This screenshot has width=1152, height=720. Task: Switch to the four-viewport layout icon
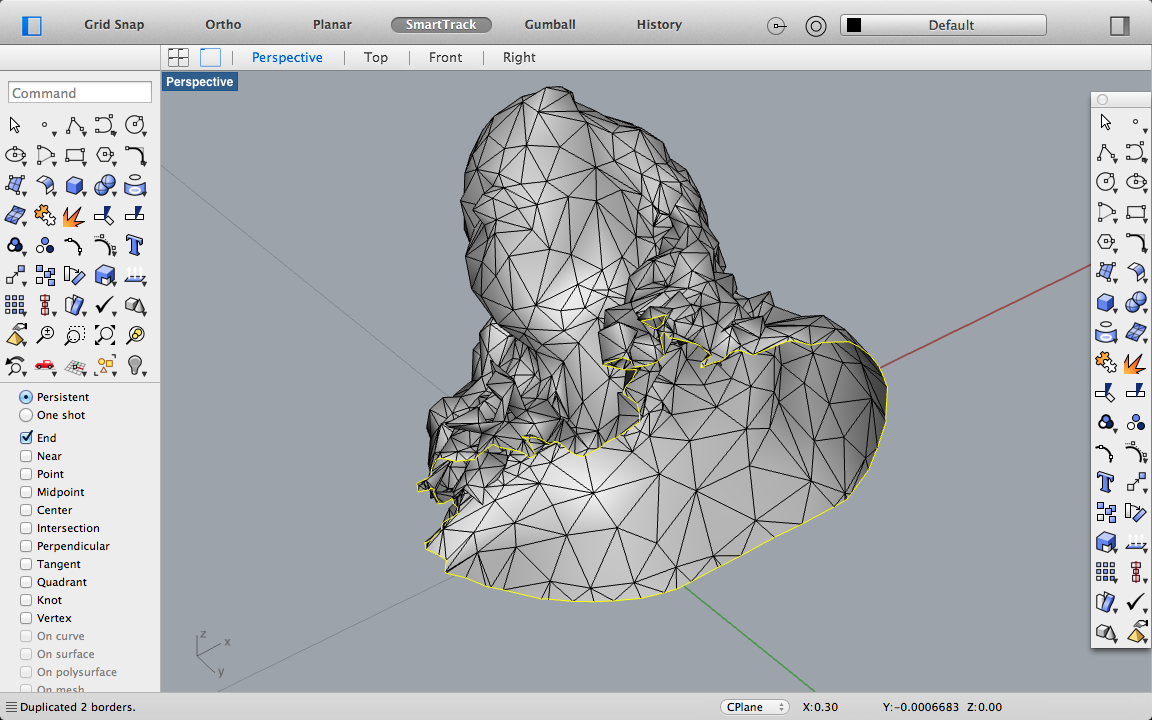178,57
